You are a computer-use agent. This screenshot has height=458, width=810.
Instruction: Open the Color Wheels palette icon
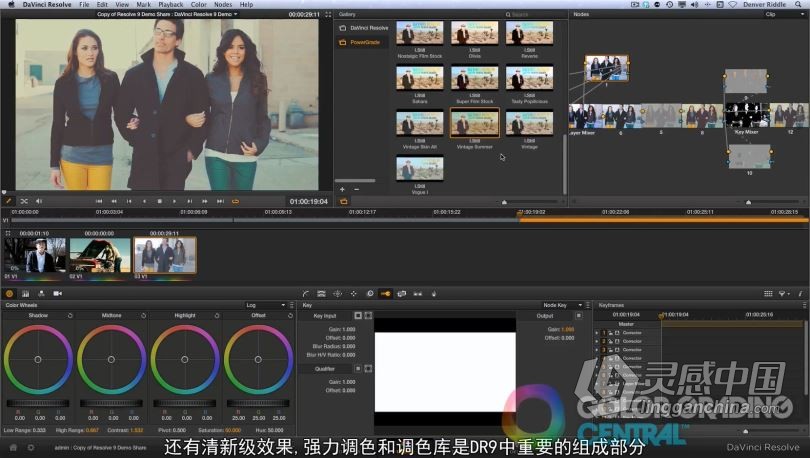(9, 293)
